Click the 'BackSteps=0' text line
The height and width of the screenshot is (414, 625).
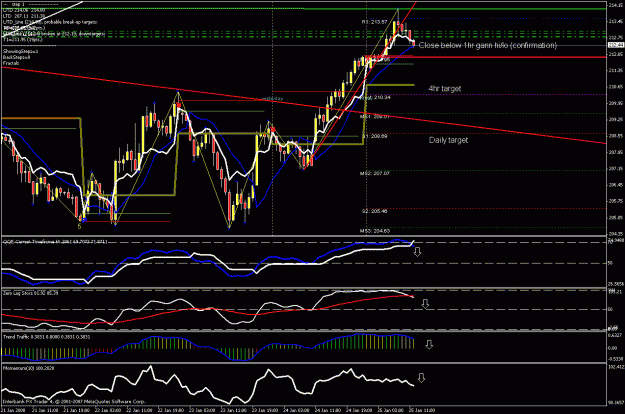point(16,57)
